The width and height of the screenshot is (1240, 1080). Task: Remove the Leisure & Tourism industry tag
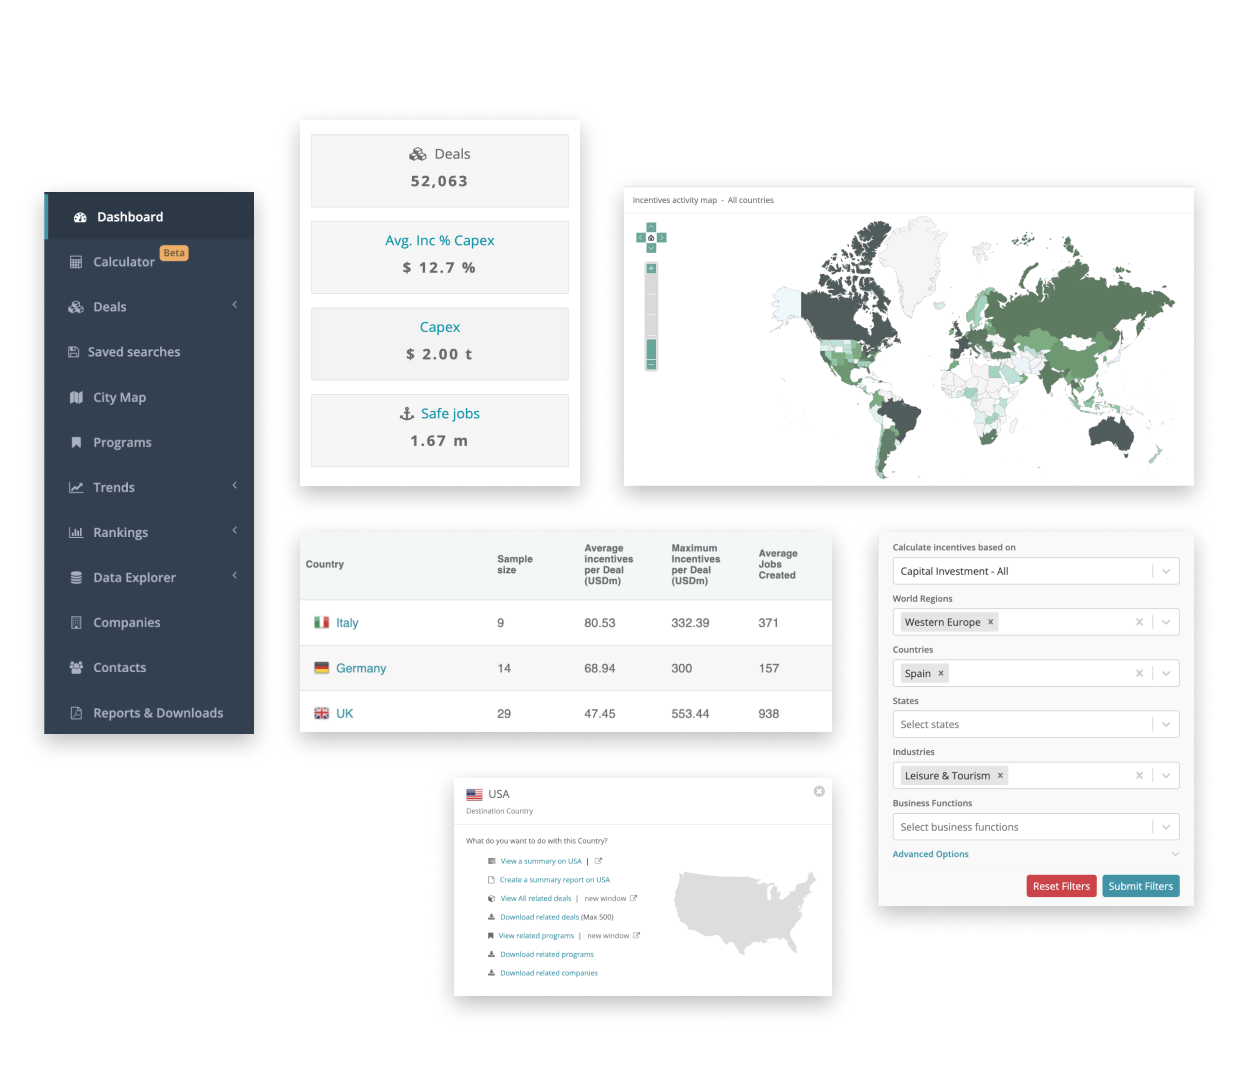[x=1000, y=775]
